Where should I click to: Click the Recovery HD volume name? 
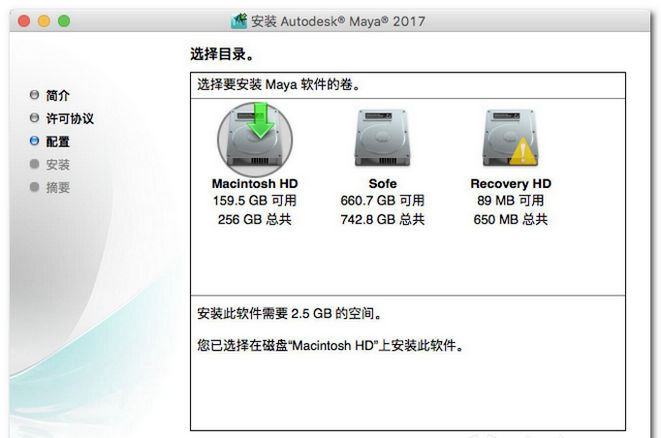point(511,184)
